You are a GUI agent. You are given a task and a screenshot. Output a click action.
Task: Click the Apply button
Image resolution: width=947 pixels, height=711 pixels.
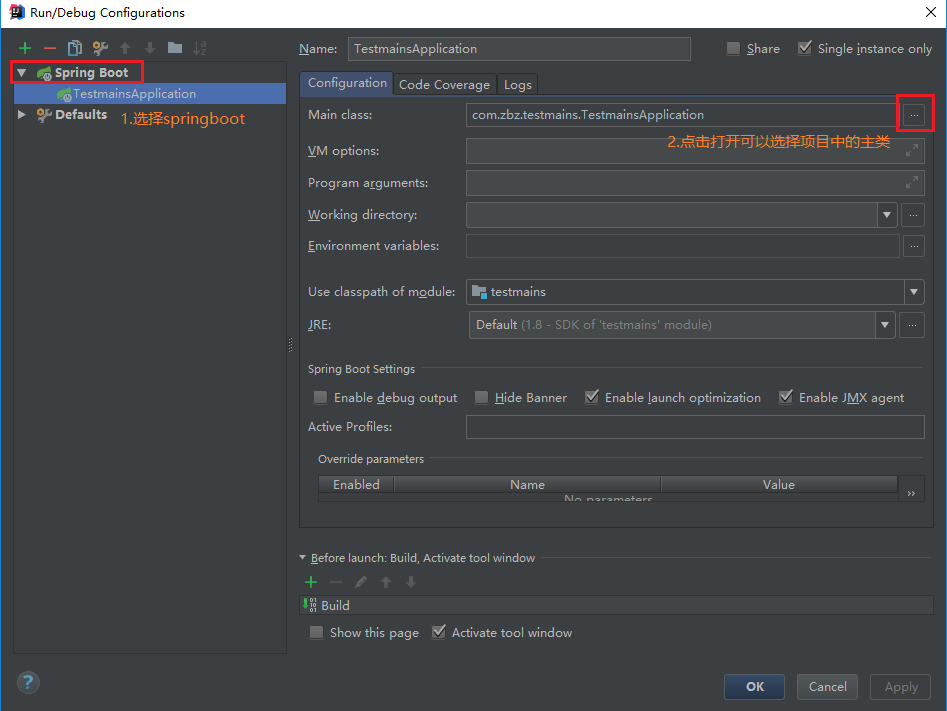point(900,686)
